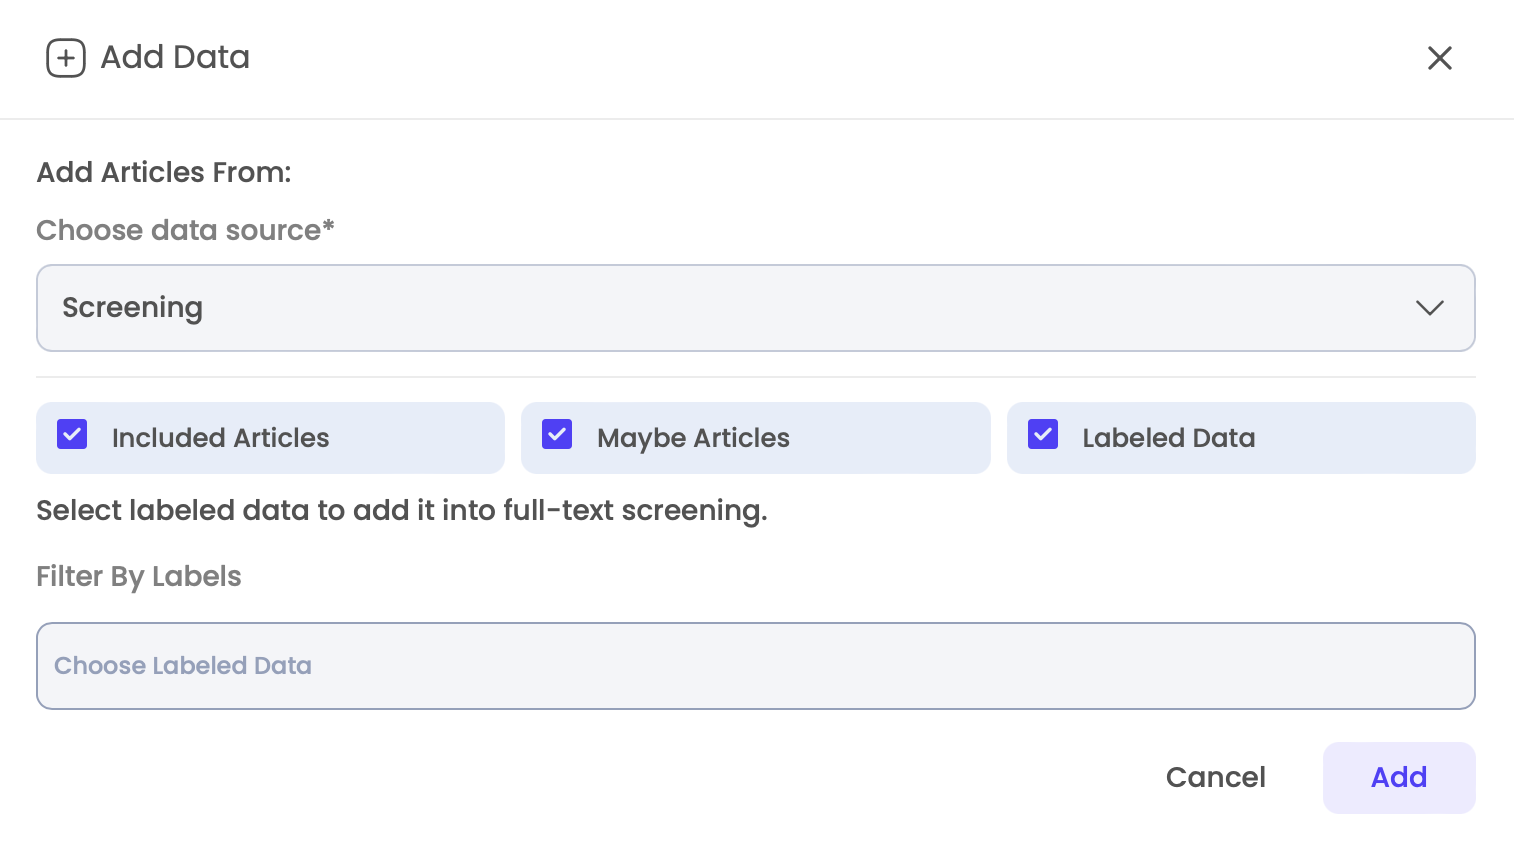This screenshot has width=1514, height=843.
Task: Click the Labeled Data label text
Action: tap(1168, 437)
